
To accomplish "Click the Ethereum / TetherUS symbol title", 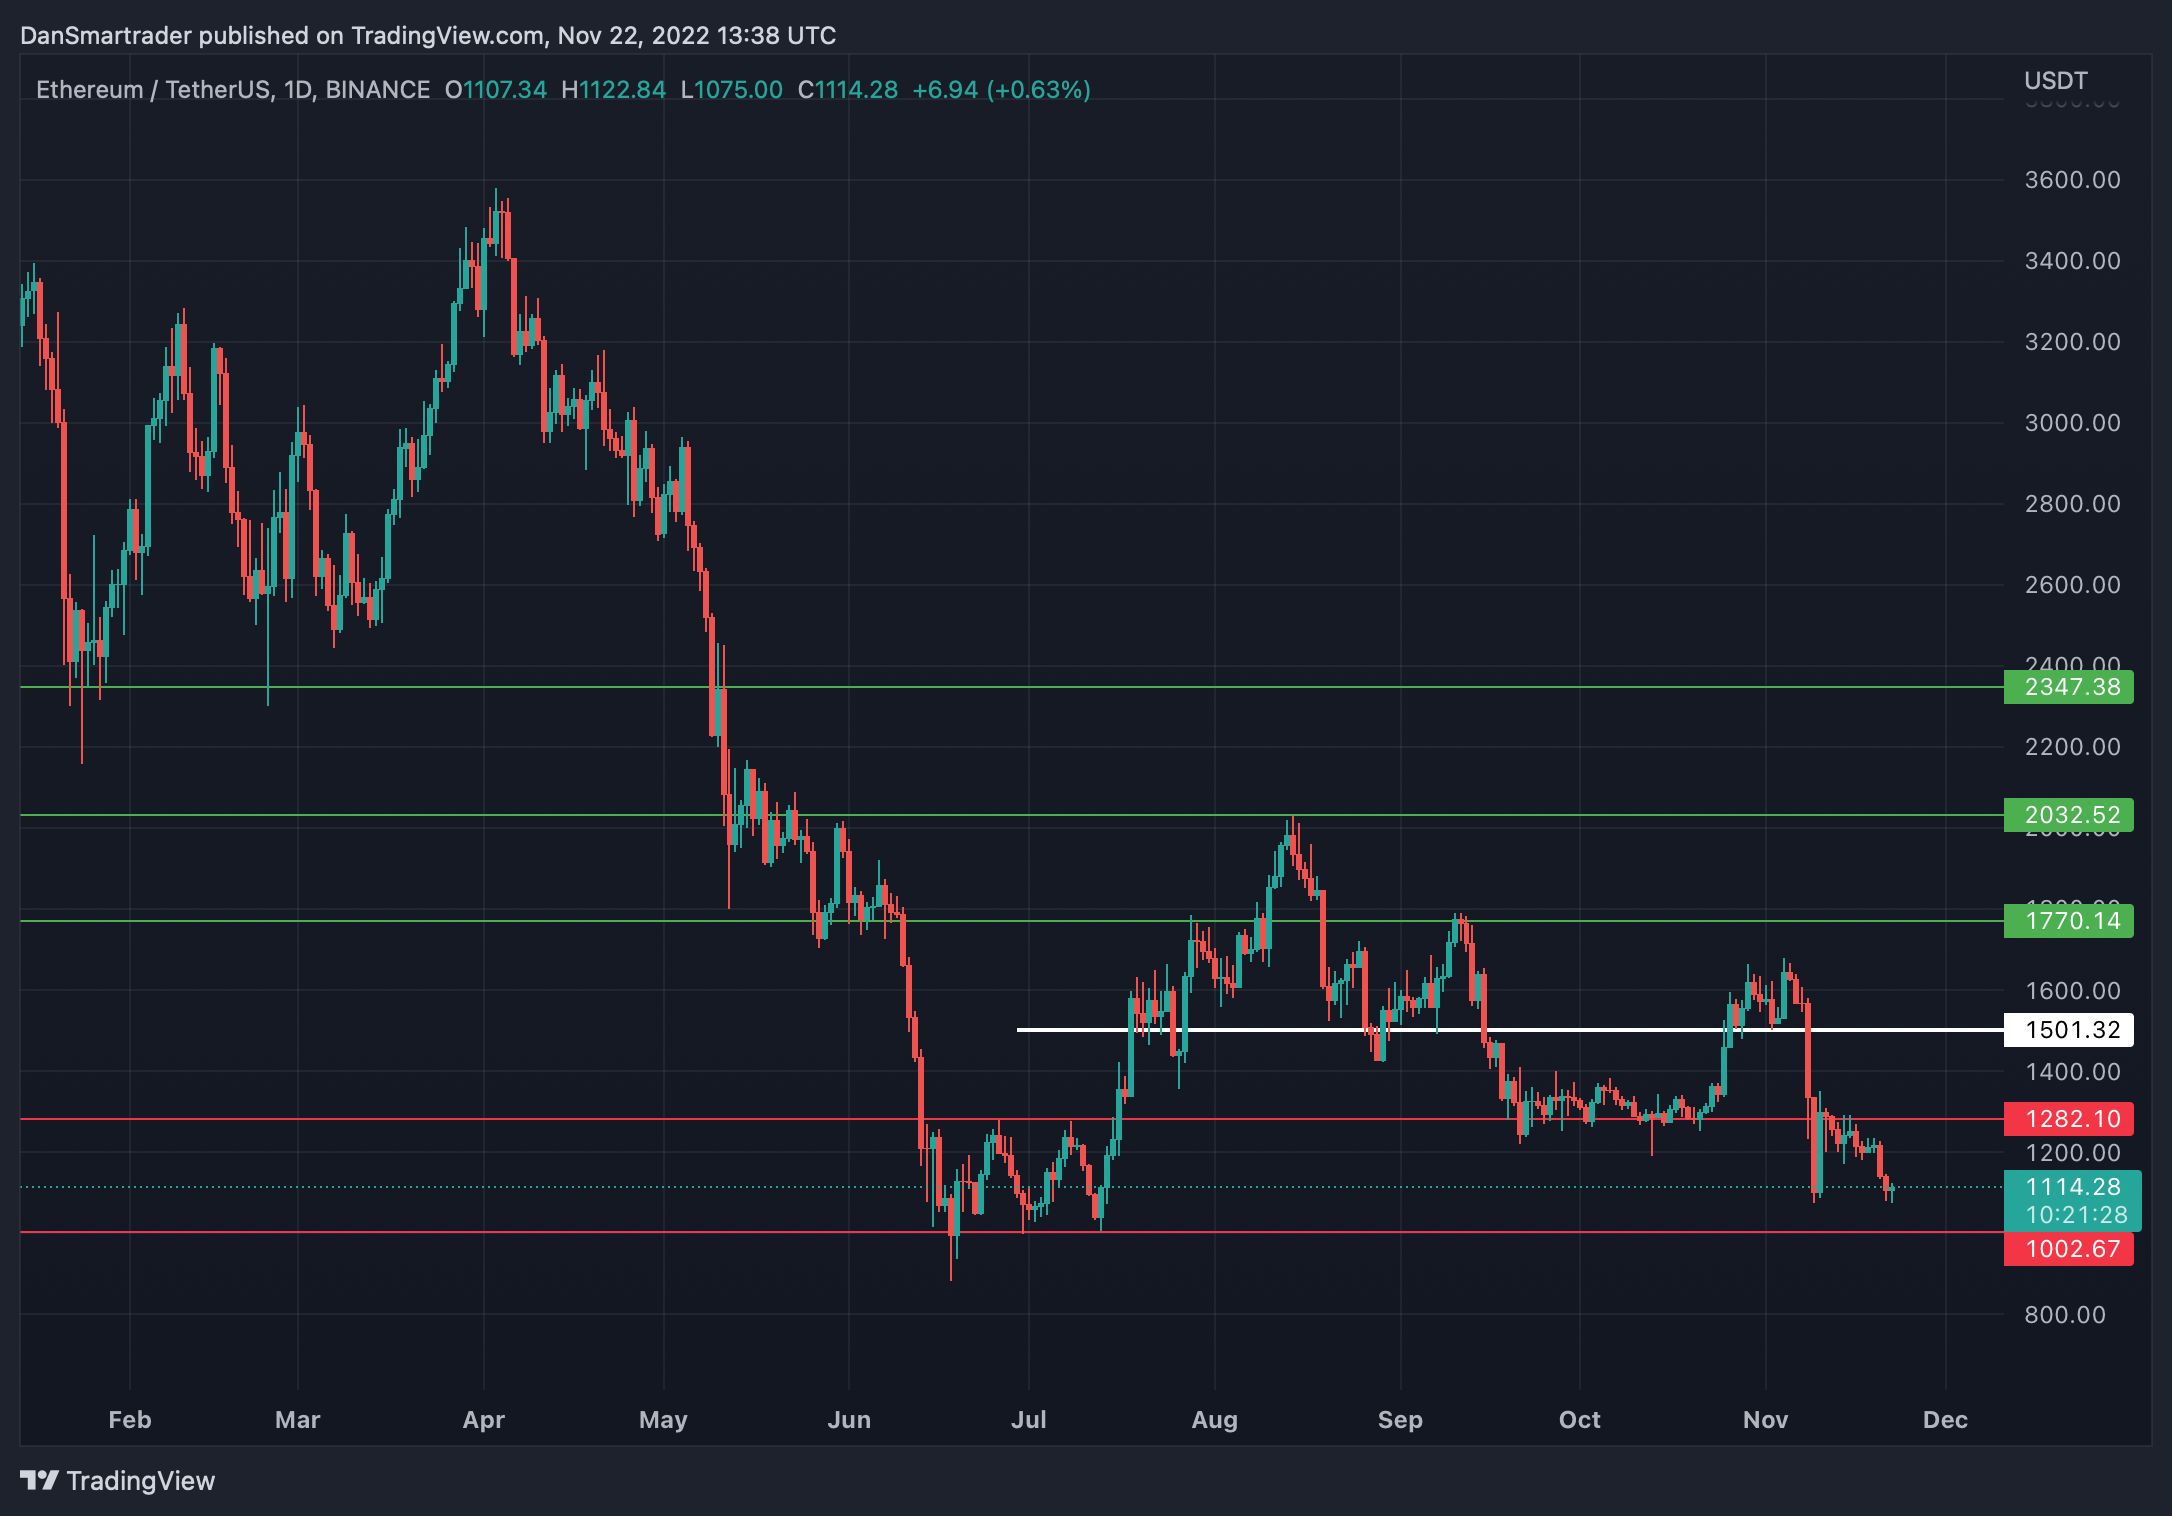I will click(233, 90).
